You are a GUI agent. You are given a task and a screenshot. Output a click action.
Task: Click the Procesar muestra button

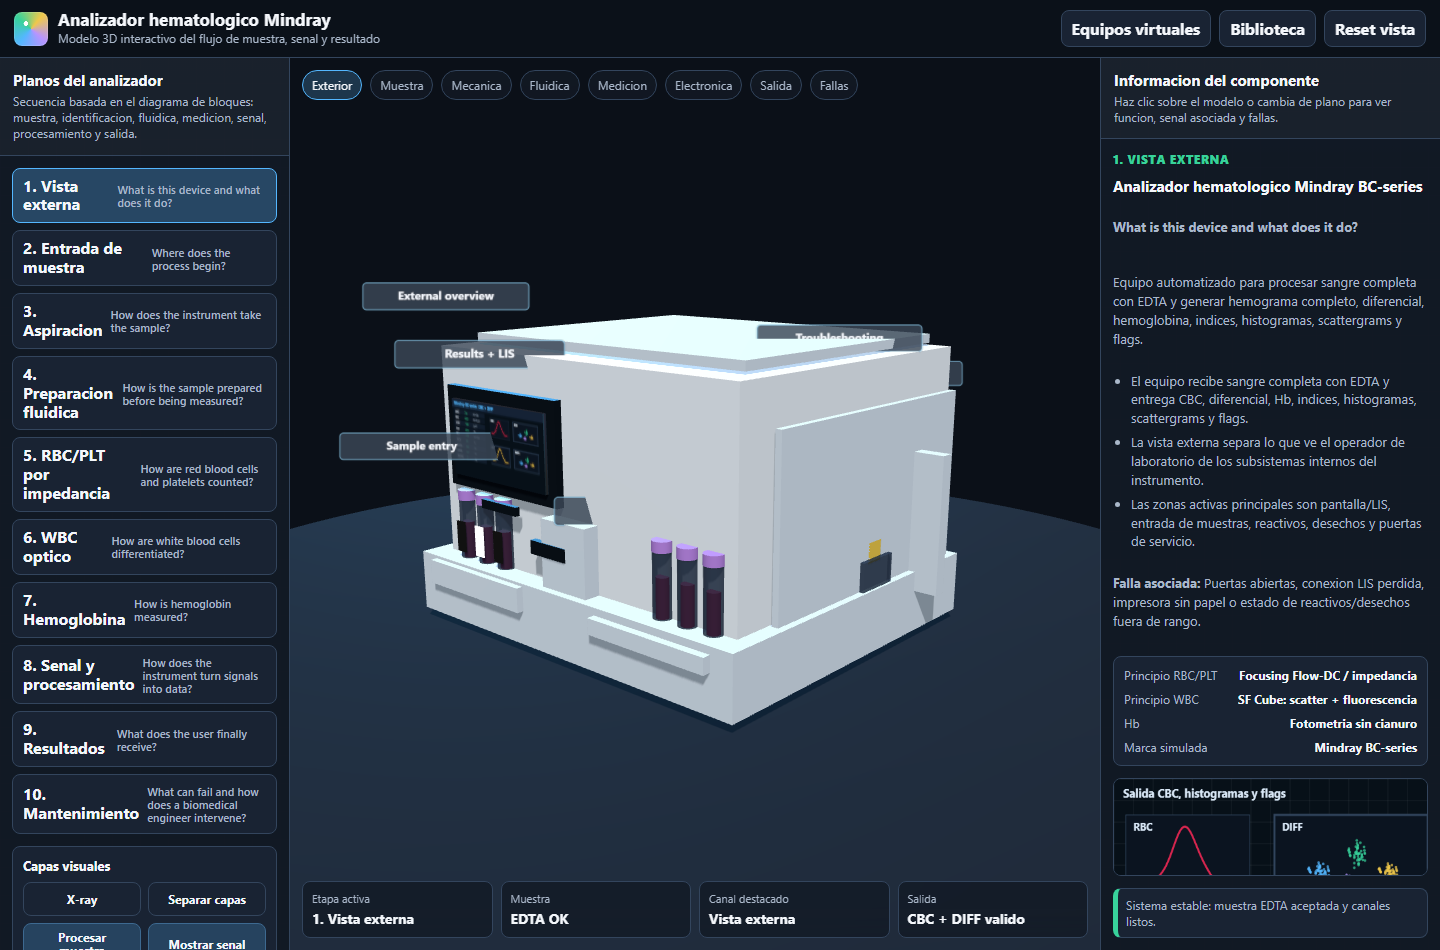[x=82, y=938]
